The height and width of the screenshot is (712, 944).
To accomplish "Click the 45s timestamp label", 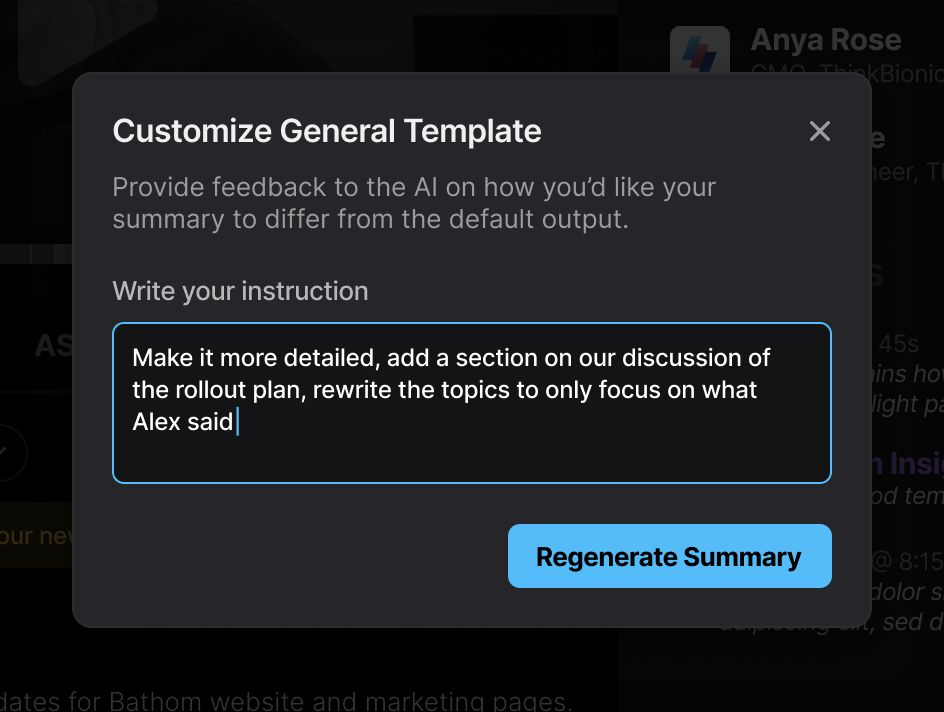I will pyautogui.click(x=898, y=344).
